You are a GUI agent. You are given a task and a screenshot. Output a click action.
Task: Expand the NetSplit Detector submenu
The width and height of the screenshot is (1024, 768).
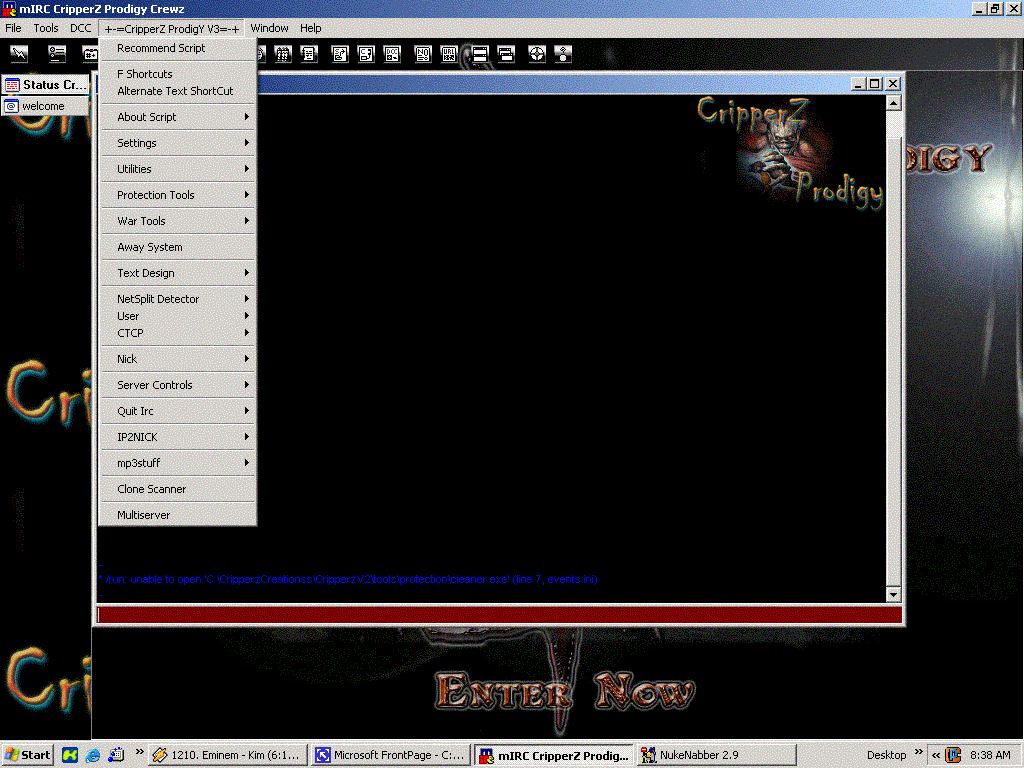[178, 299]
